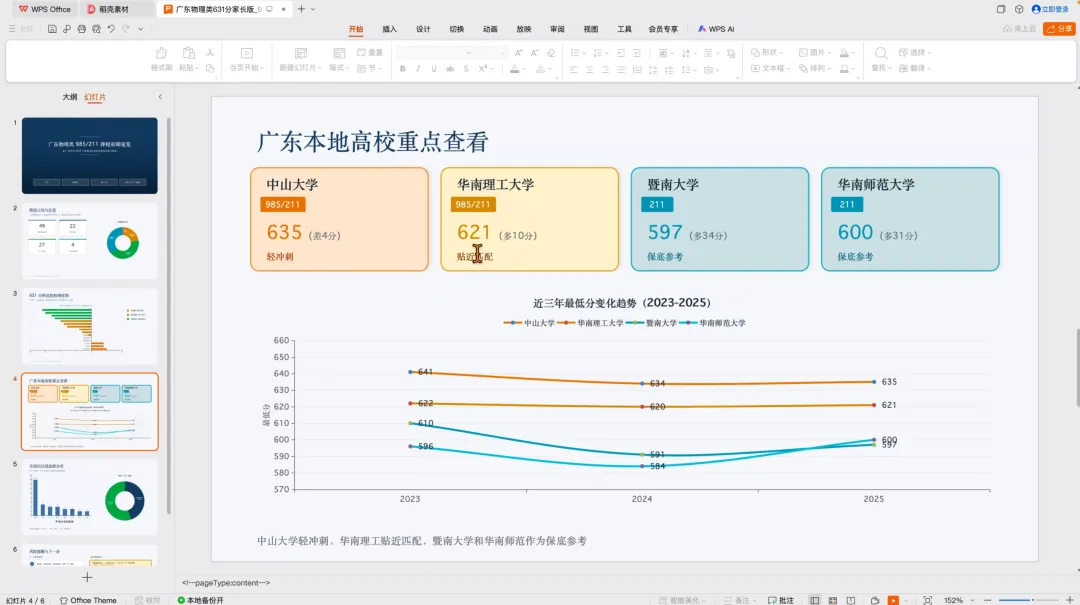Click the Smart Beautify (智能美化) button
Image resolution: width=1080 pixels, height=605 pixels.
(683, 600)
